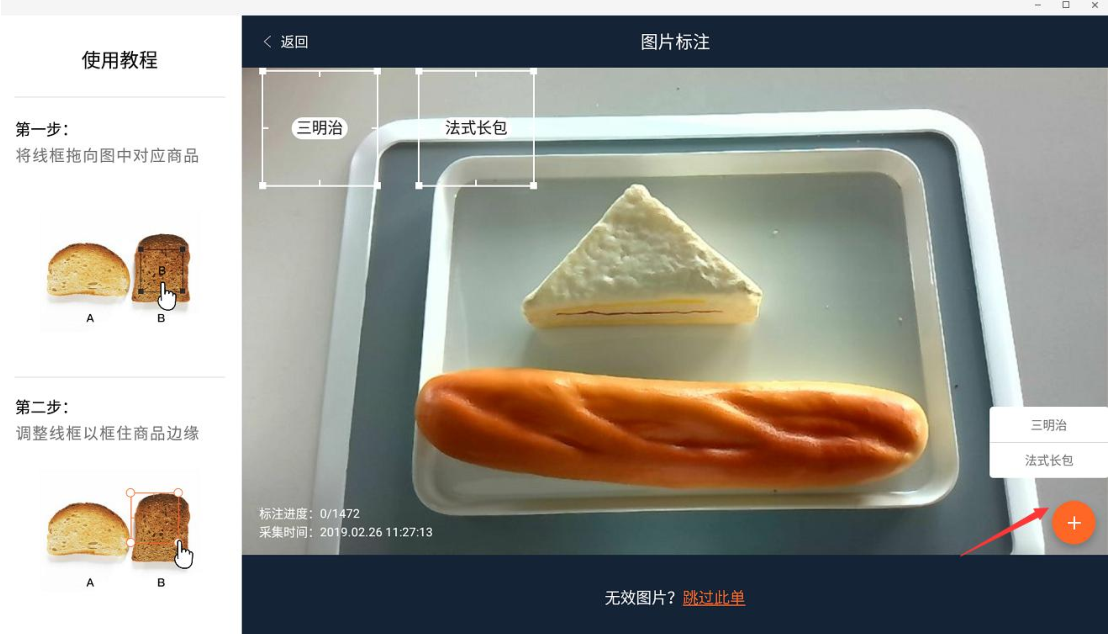The width and height of the screenshot is (1109, 634).
Task: Click the French baguette in the photo
Action: click(670, 427)
